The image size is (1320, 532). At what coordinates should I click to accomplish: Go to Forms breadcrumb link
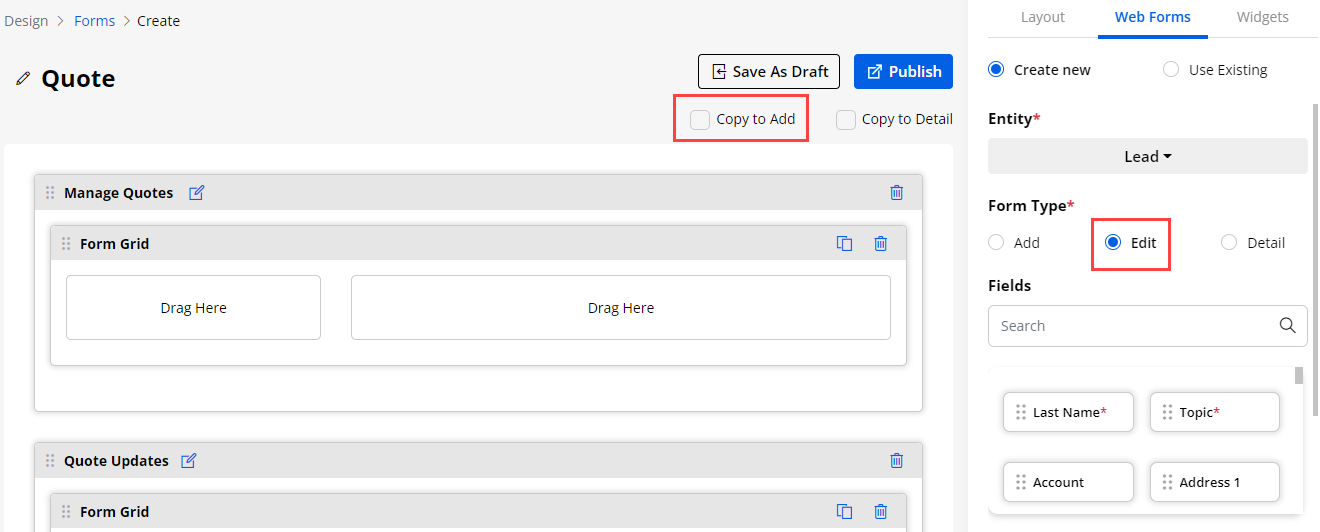point(94,21)
